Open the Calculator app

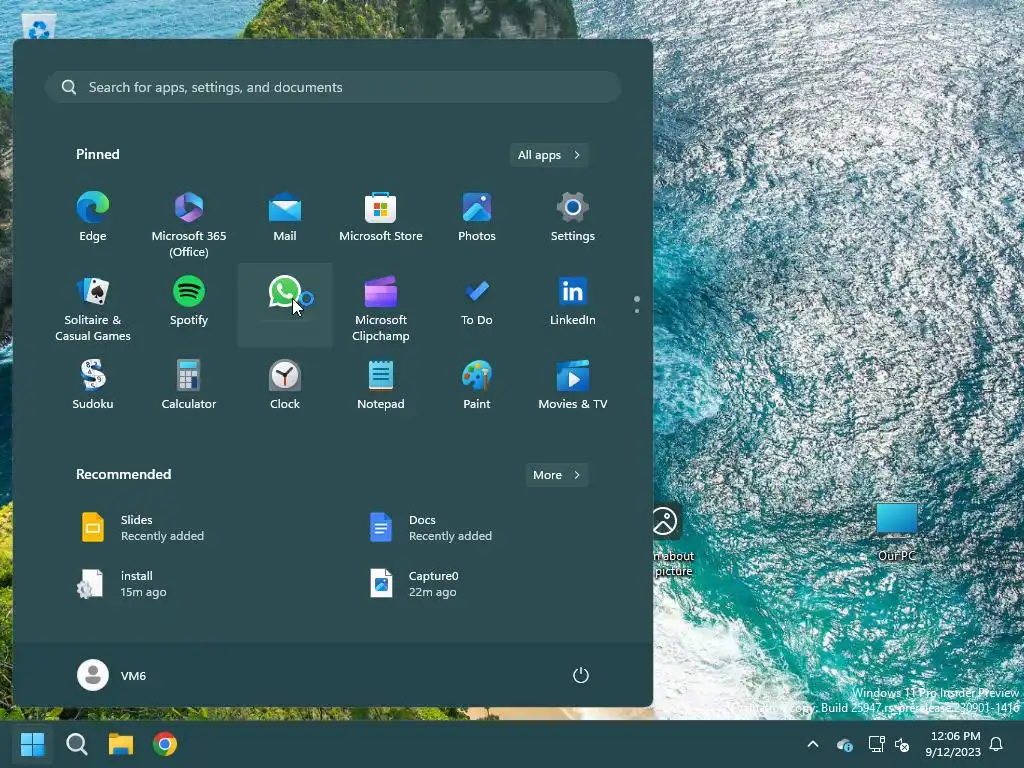pyautogui.click(x=189, y=385)
